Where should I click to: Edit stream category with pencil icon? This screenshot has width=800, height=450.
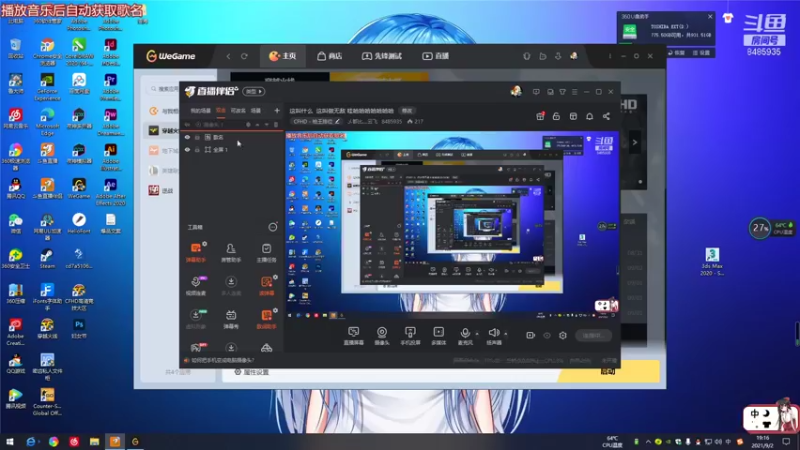(337, 121)
